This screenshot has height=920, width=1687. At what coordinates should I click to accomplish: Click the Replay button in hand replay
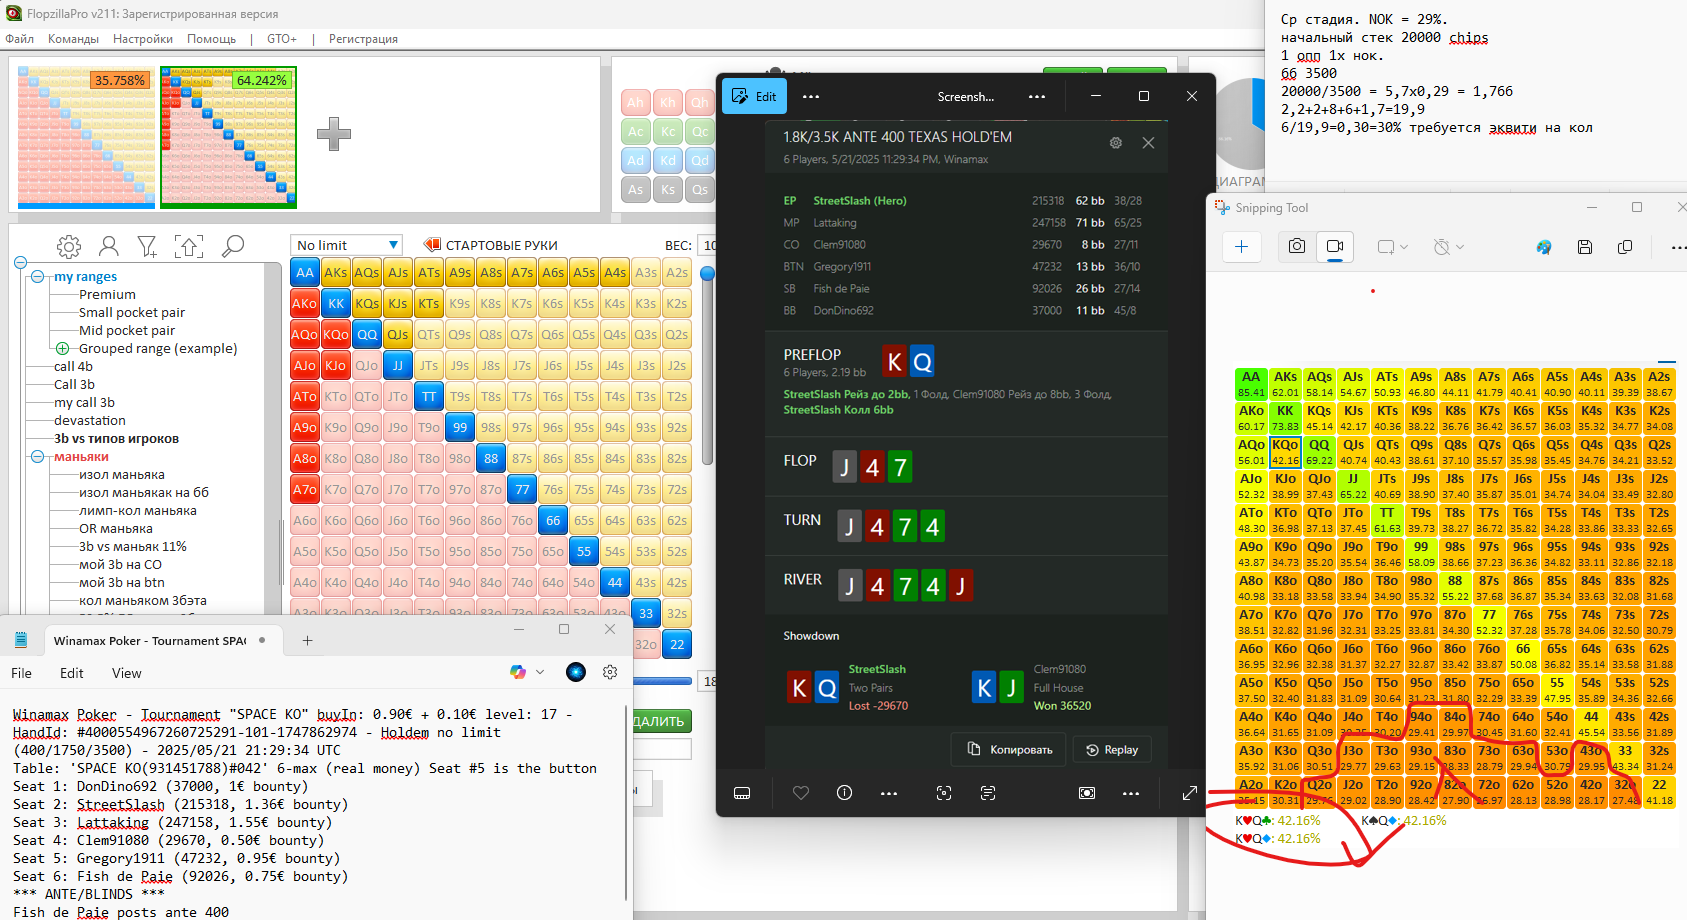(x=1112, y=749)
